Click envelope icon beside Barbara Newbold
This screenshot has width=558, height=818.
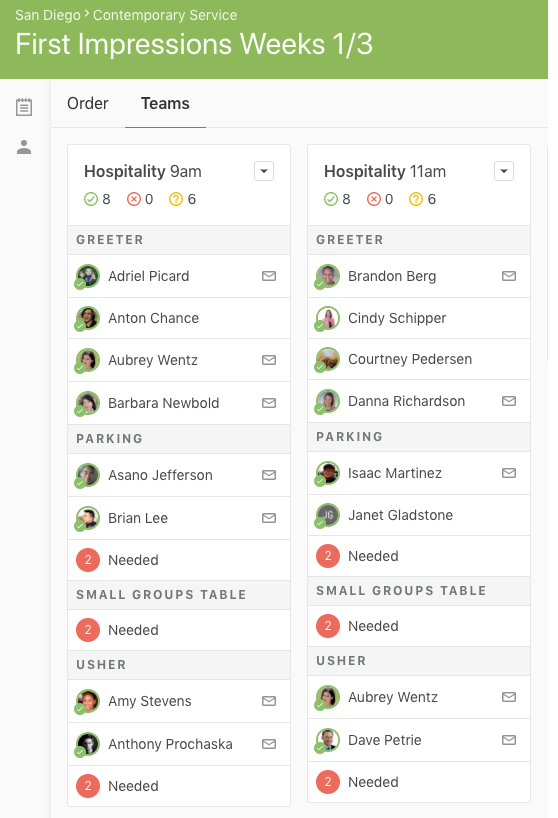tap(269, 403)
